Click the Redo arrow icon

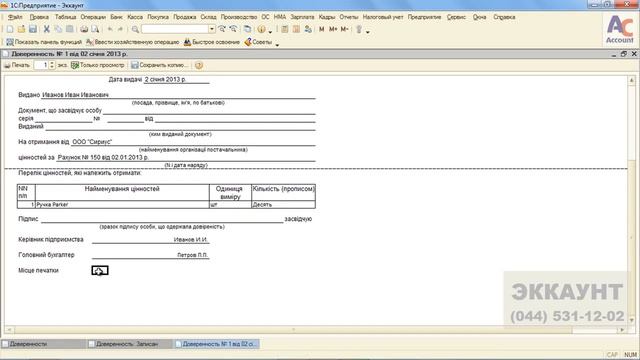(120, 29)
